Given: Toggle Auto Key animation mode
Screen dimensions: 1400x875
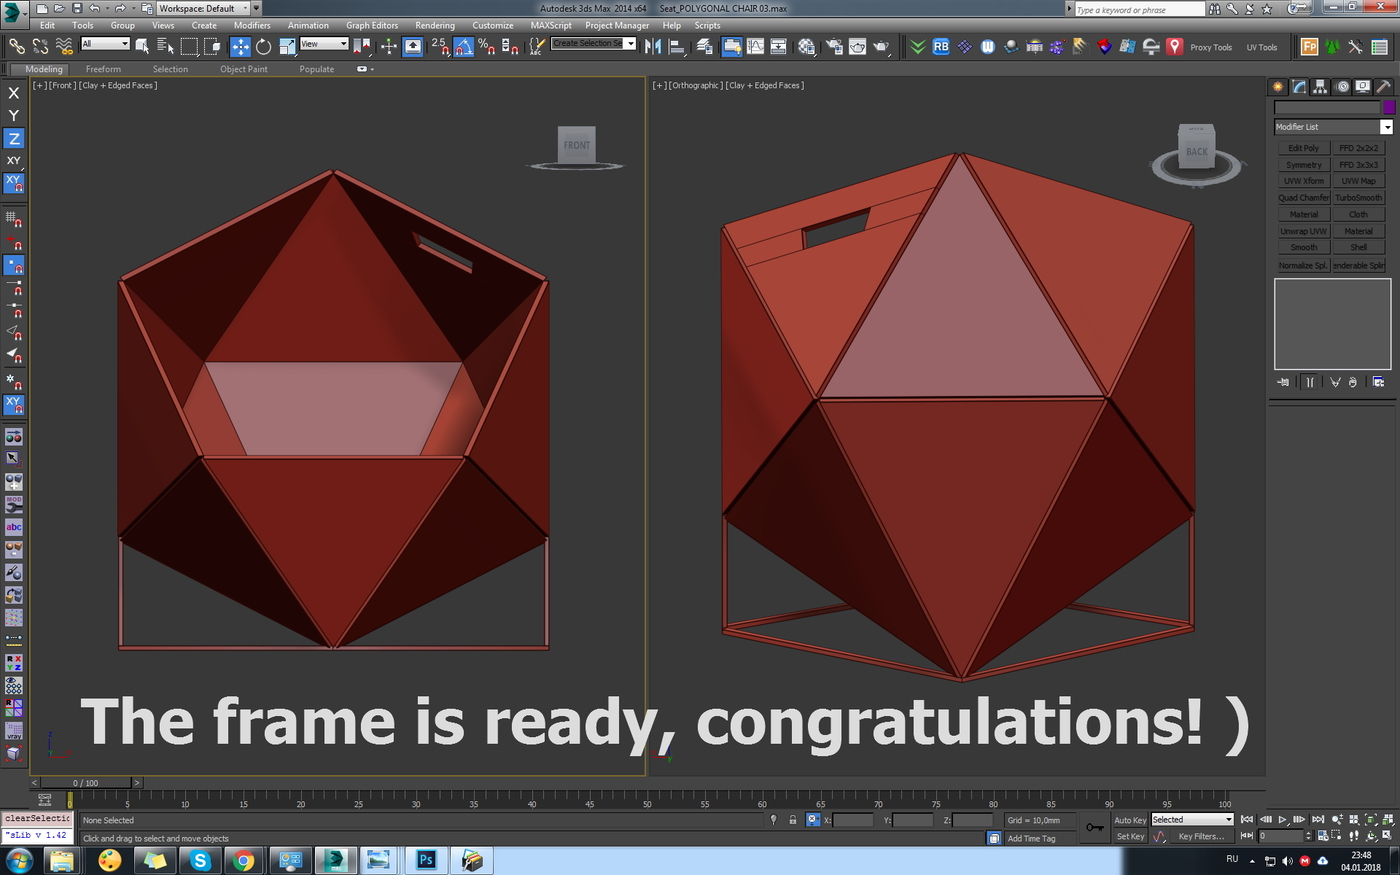Looking at the screenshot, I should [x=1129, y=820].
